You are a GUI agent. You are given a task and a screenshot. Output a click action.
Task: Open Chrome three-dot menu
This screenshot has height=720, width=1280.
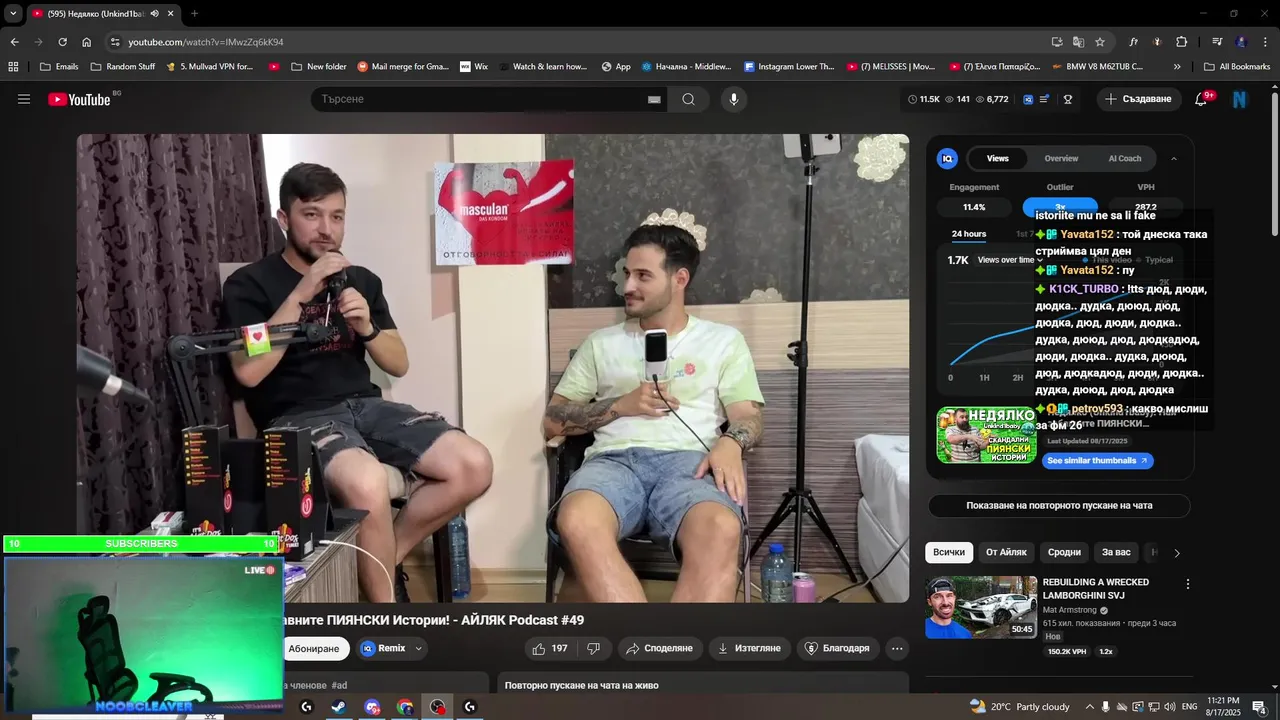[1265, 42]
